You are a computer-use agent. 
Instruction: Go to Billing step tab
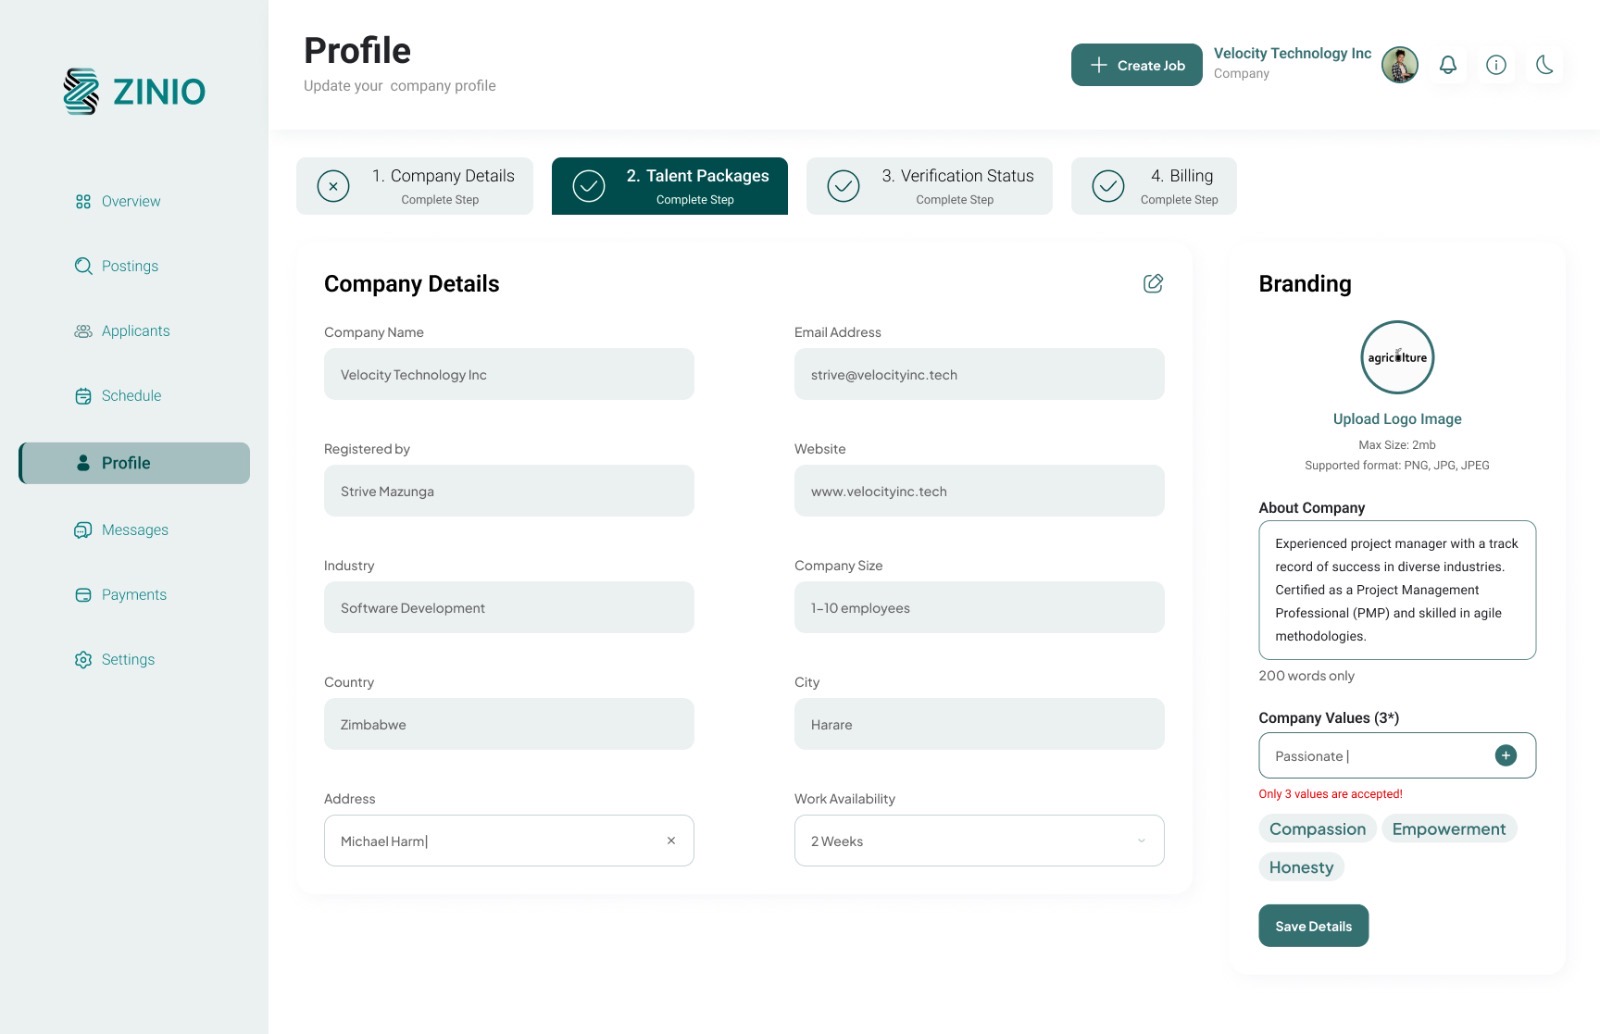pos(1153,186)
